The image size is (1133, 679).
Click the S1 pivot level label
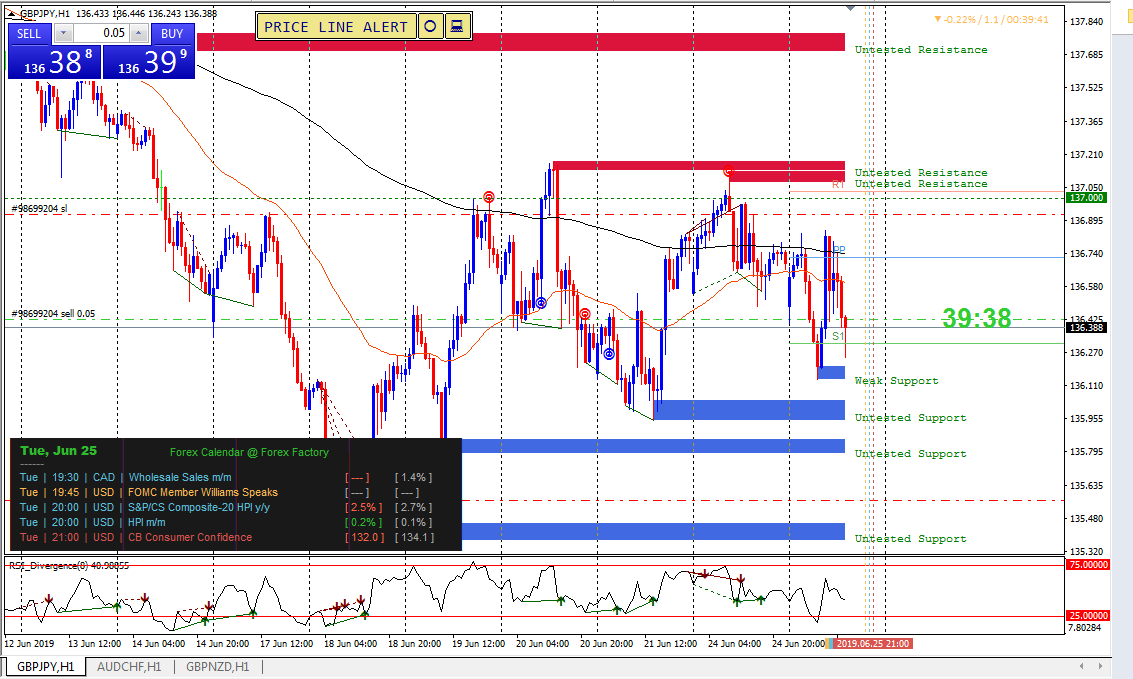[838, 336]
